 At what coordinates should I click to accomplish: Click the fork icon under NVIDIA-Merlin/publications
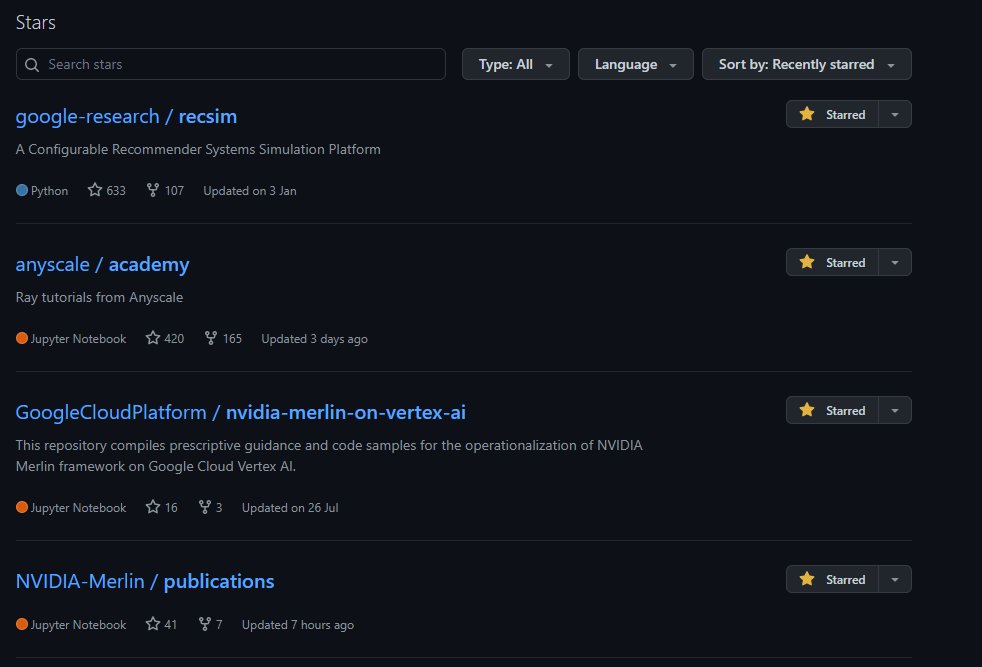click(x=205, y=624)
